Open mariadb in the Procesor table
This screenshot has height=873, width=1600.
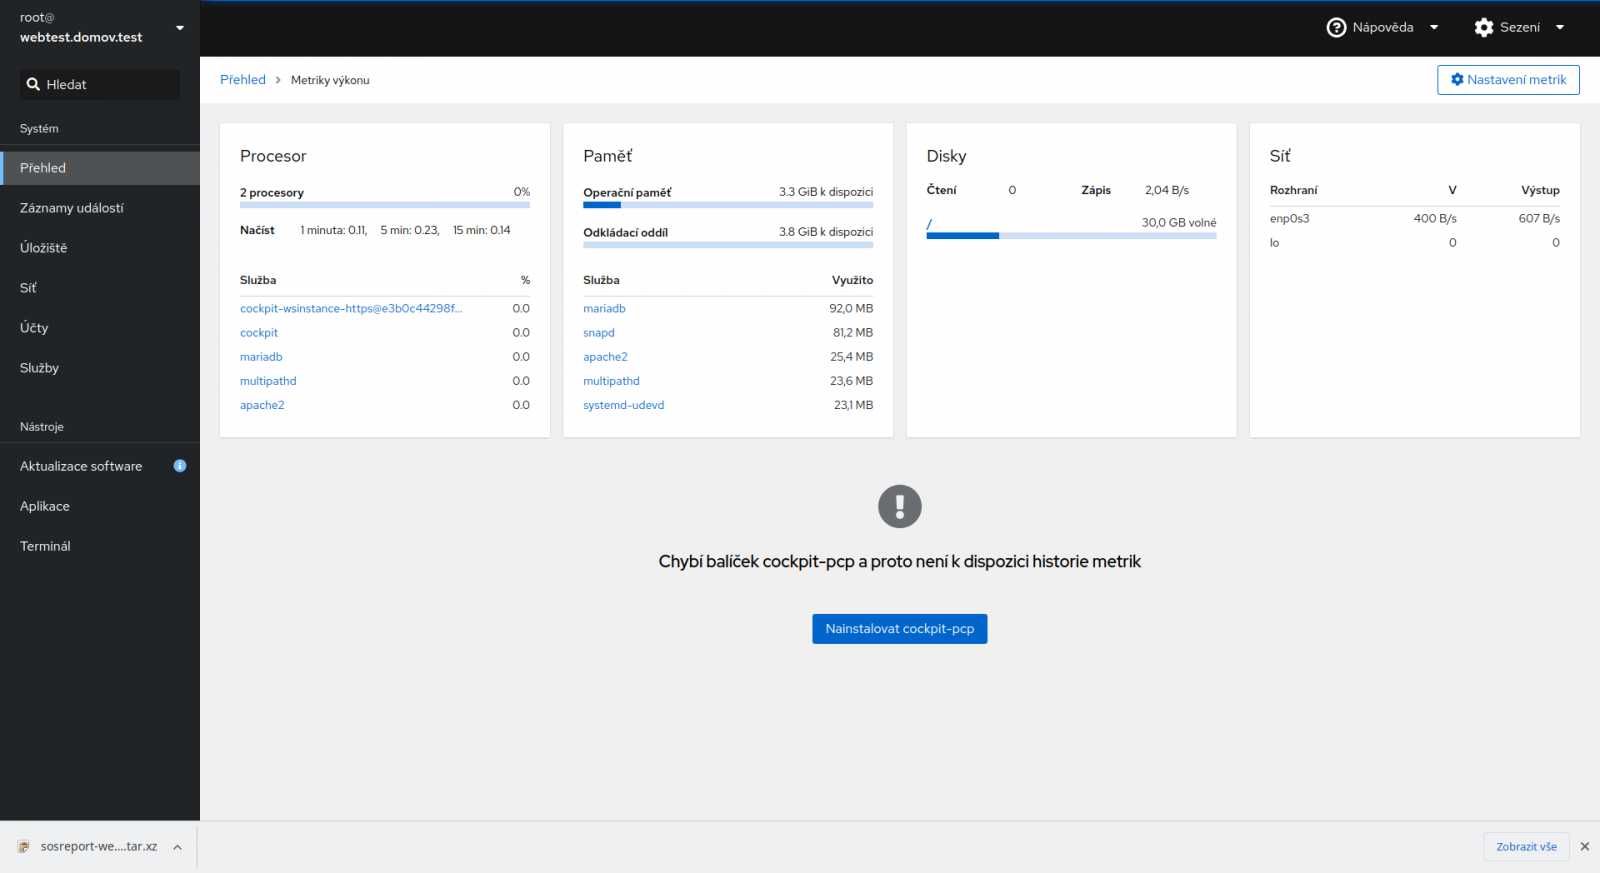coord(261,357)
